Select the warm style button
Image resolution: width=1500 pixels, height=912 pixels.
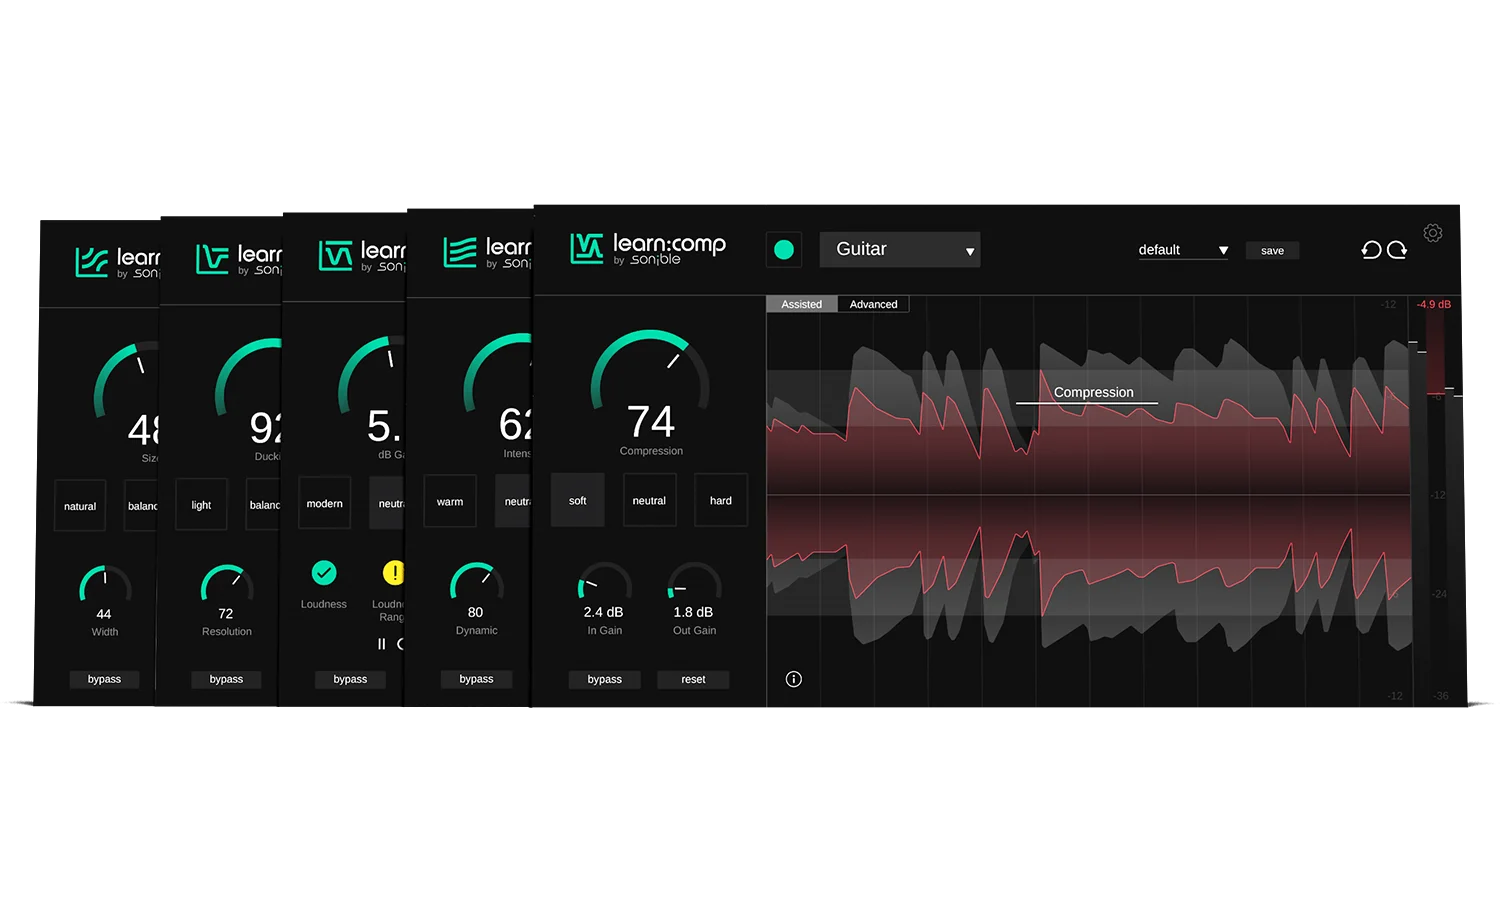[x=450, y=501]
